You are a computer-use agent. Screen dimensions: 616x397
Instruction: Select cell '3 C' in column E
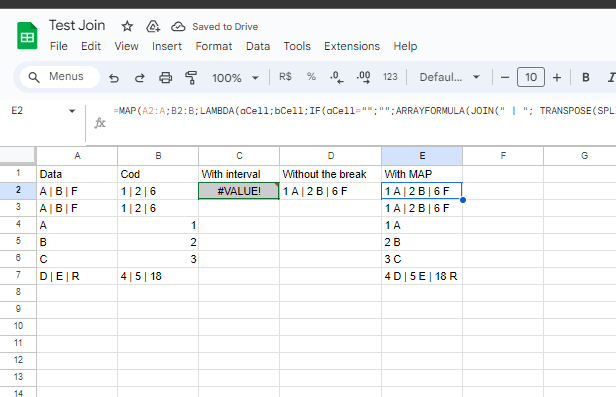point(422,259)
